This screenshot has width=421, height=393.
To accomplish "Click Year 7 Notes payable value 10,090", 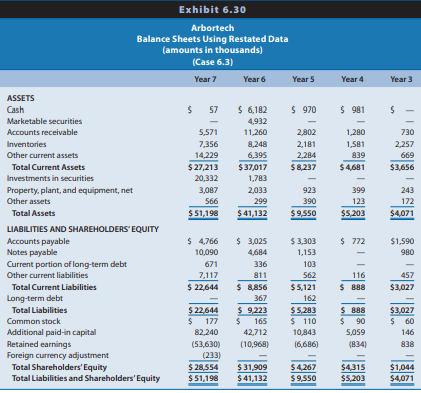I will [206, 252].
